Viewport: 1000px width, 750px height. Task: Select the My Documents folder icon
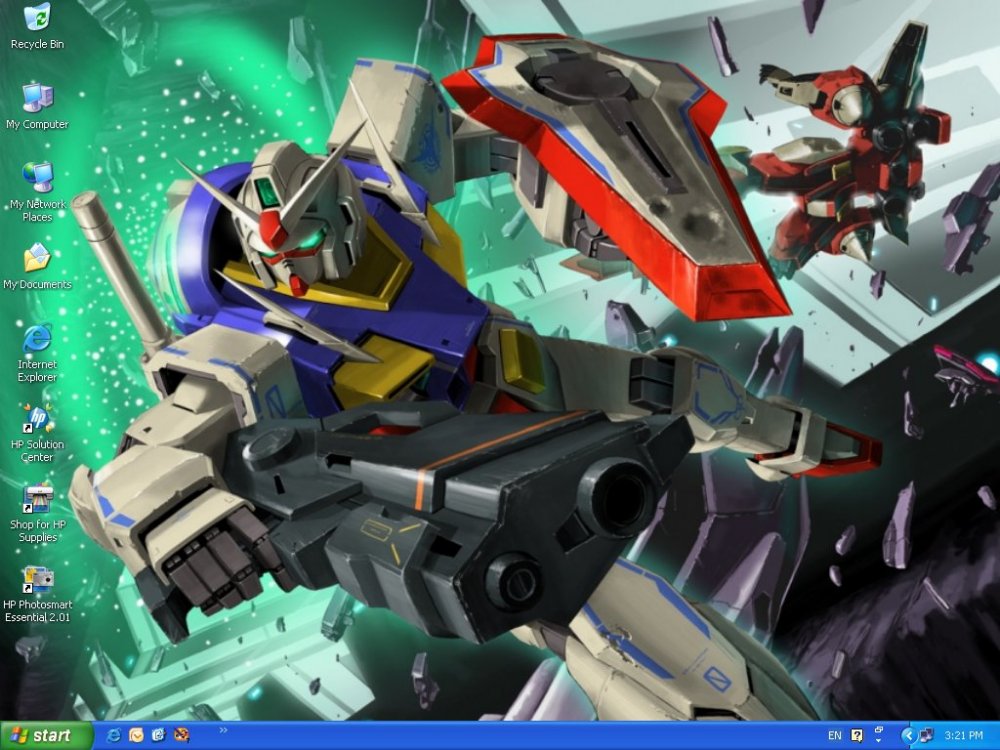point(37,267)
